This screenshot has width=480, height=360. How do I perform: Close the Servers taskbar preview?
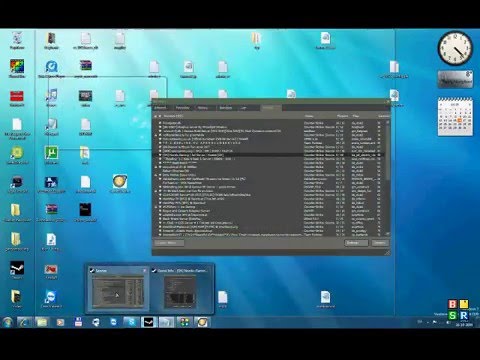click(x=145, y=270)
